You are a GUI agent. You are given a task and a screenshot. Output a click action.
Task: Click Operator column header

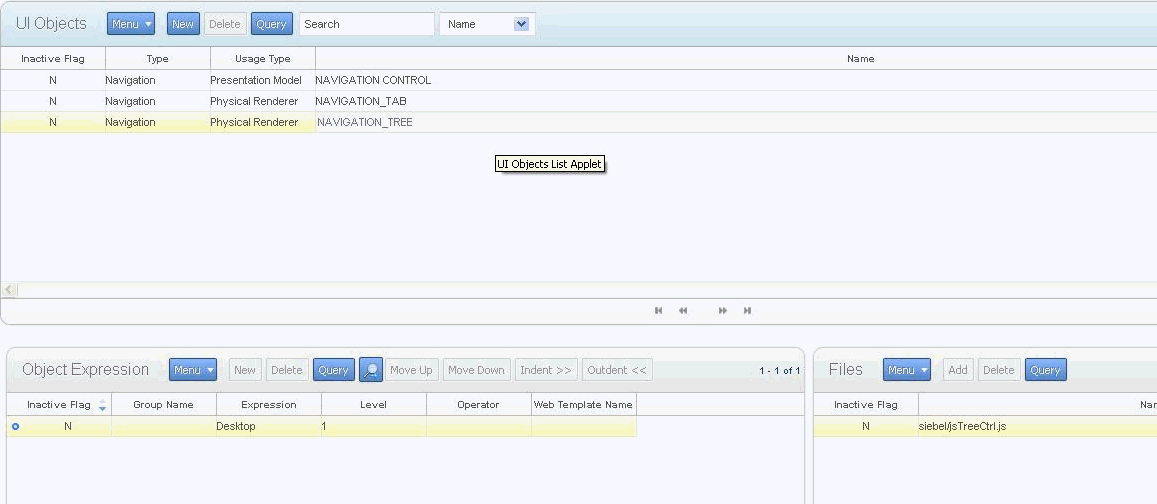(478, 404)
